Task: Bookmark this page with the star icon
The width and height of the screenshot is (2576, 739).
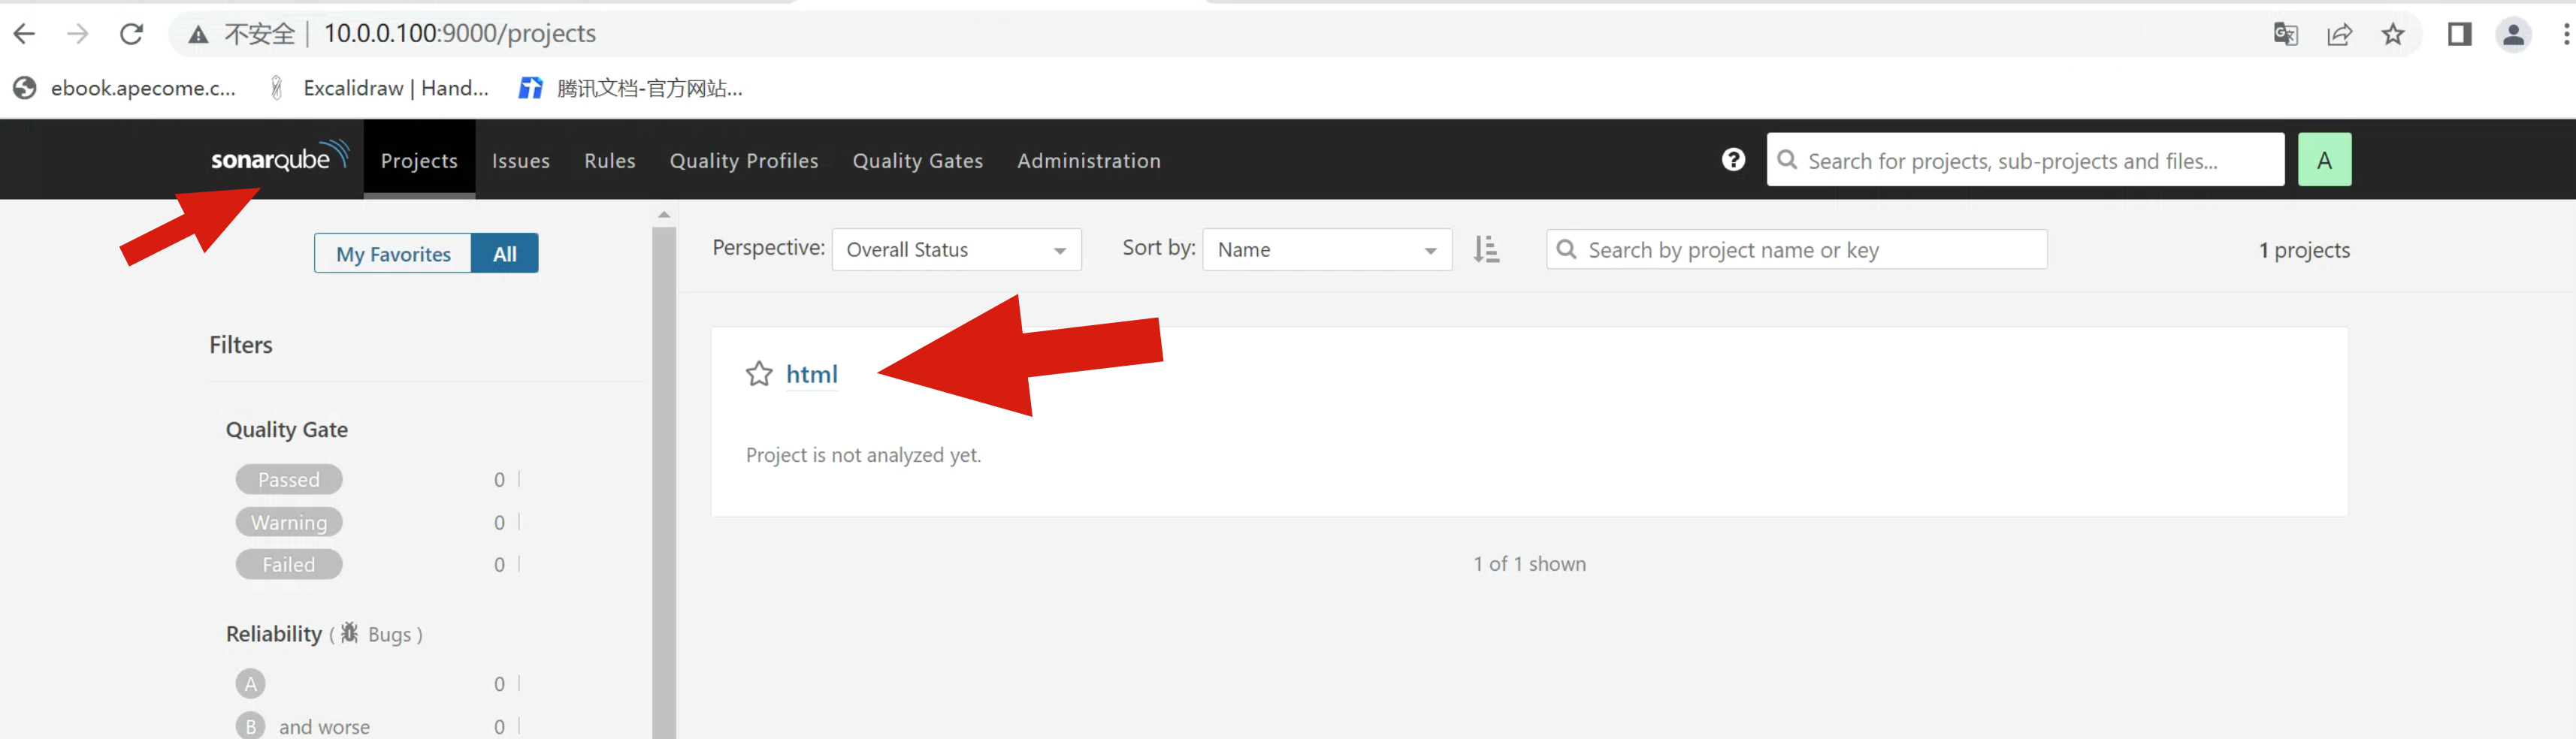Action: click(x=2392, y=34)
